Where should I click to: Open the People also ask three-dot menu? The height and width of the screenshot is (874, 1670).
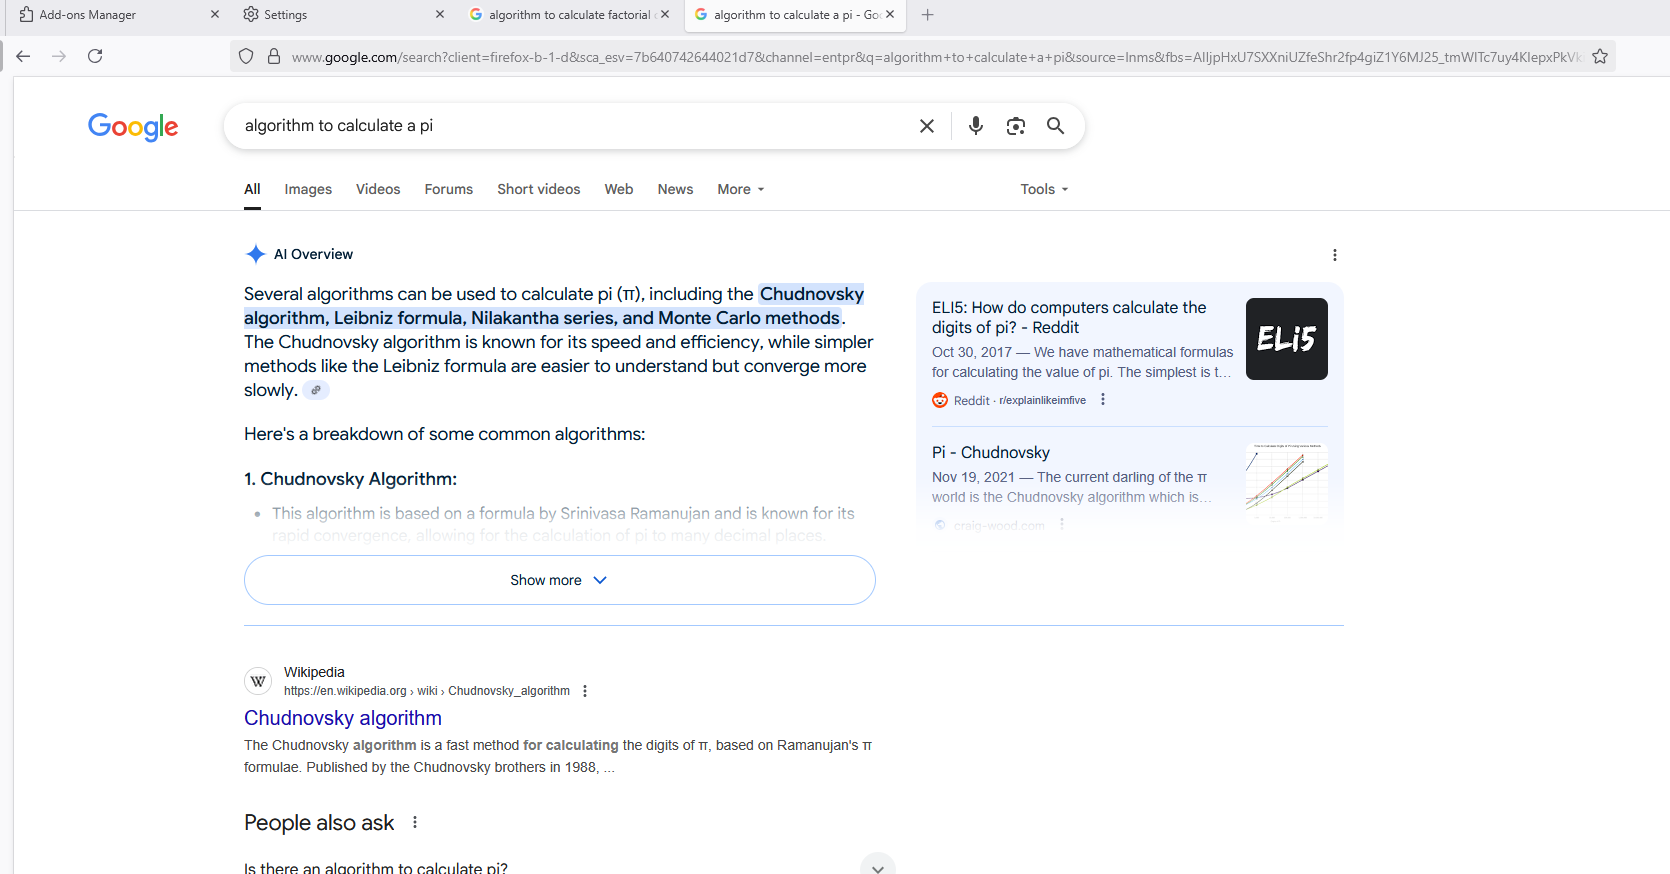pos(415,823)
